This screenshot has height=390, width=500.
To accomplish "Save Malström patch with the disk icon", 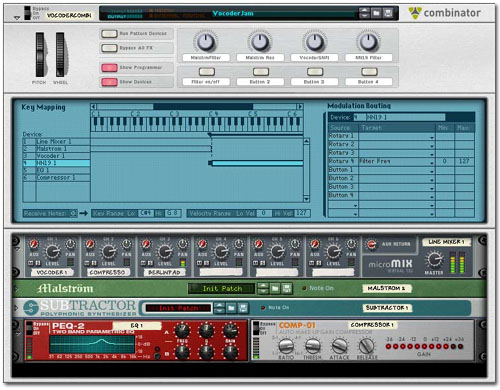I will (x=287, y=288).
